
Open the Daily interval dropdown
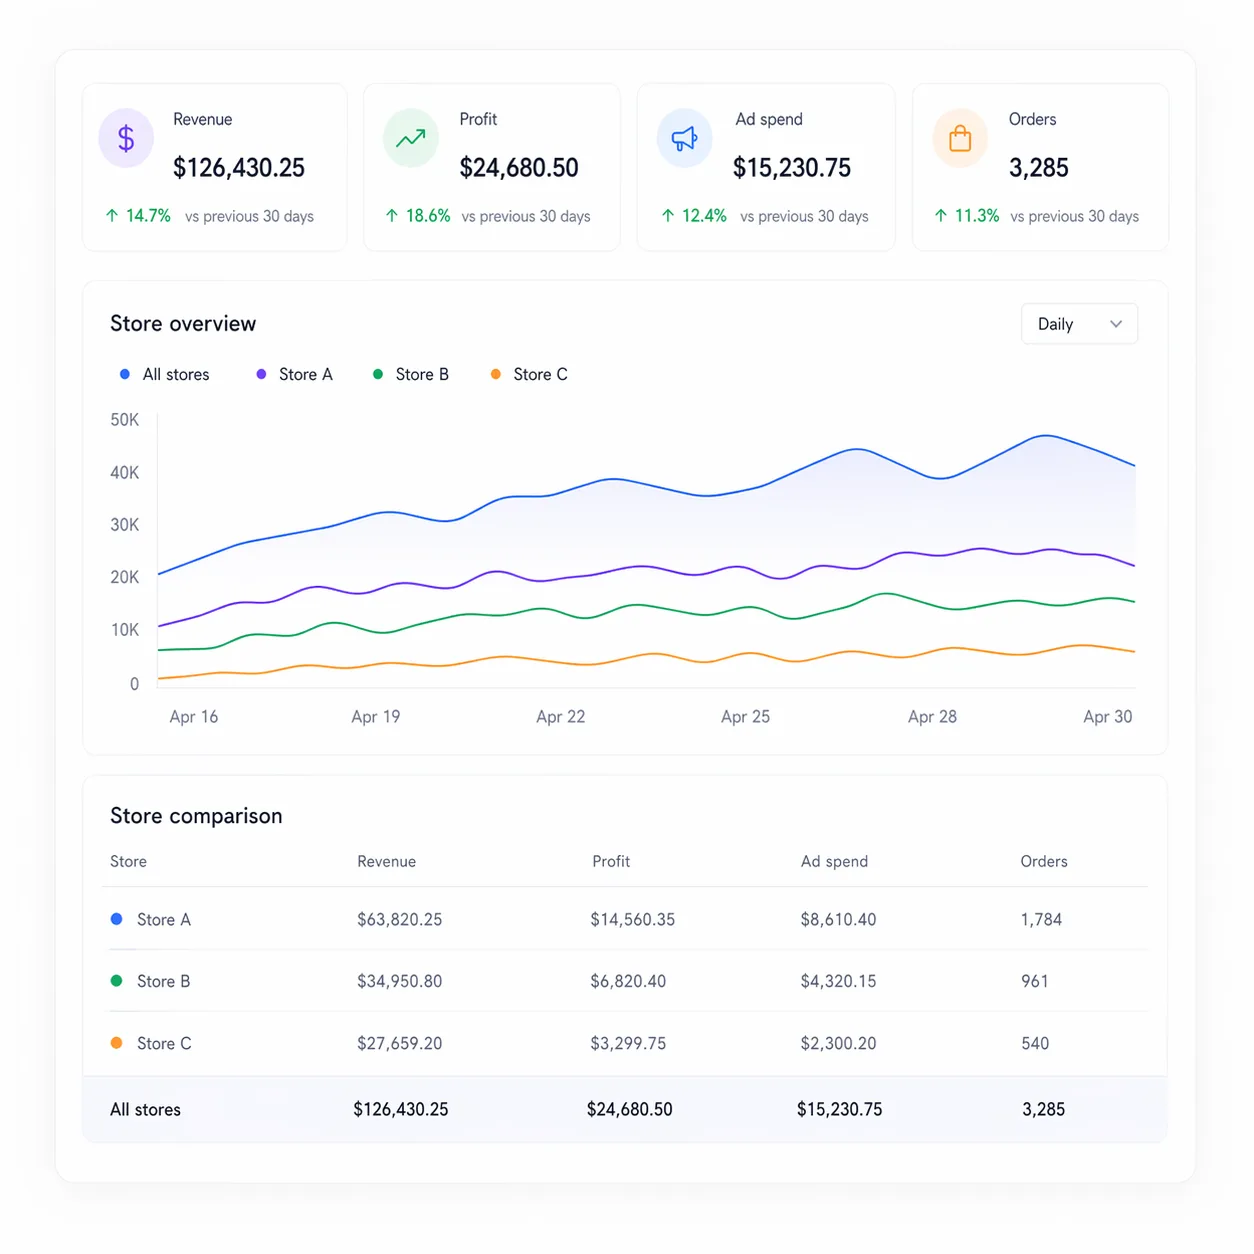pos(1079,324)
